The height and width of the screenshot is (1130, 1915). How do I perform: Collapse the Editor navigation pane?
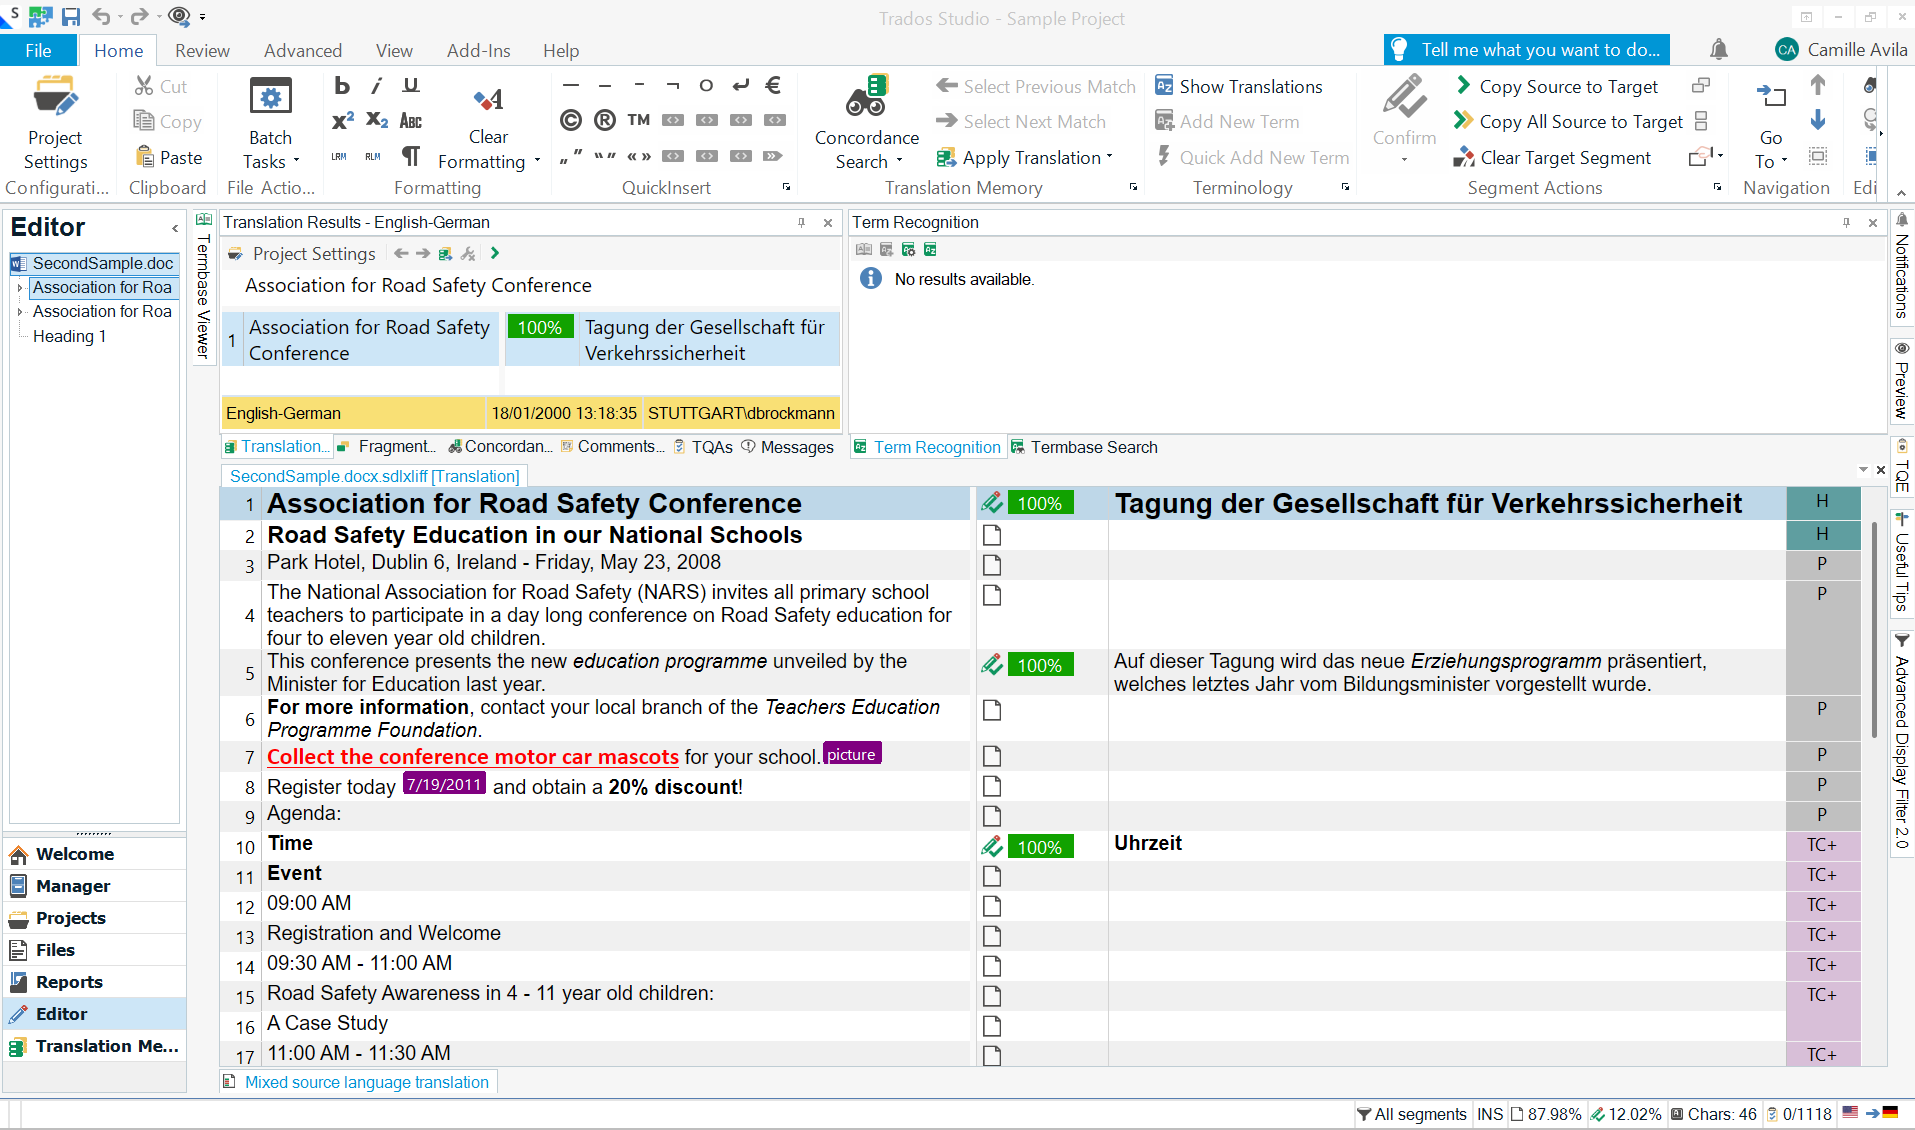click(x=175, y=229)
